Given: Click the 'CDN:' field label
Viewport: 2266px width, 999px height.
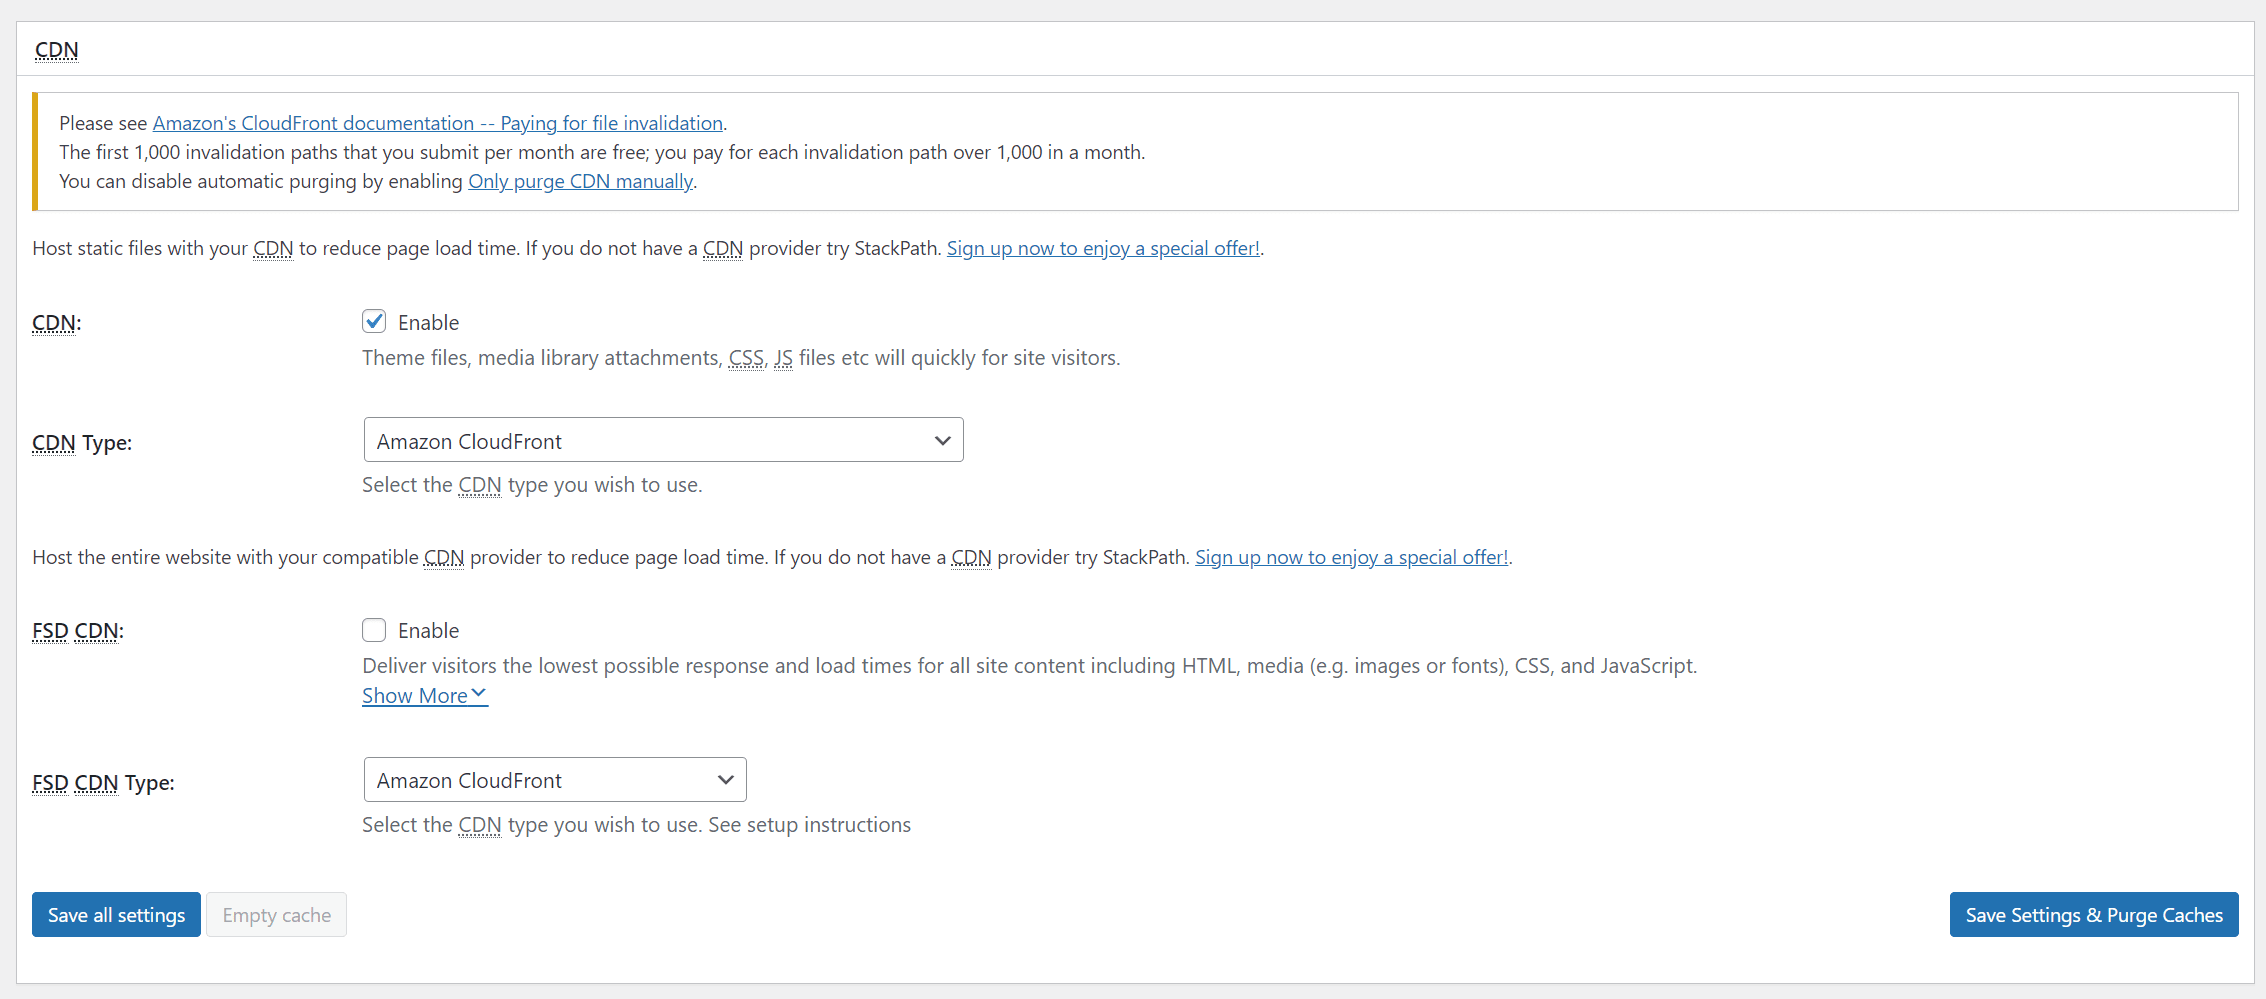Looking at the screenshot, I should coord(57,323).
